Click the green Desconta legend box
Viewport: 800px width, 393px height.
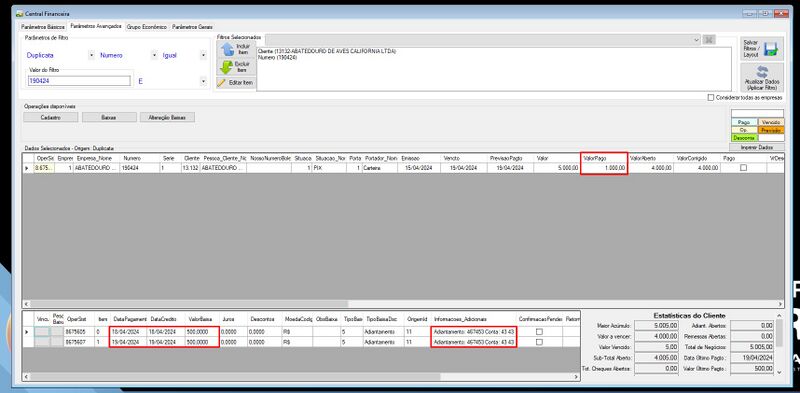[x=744, y=138]
